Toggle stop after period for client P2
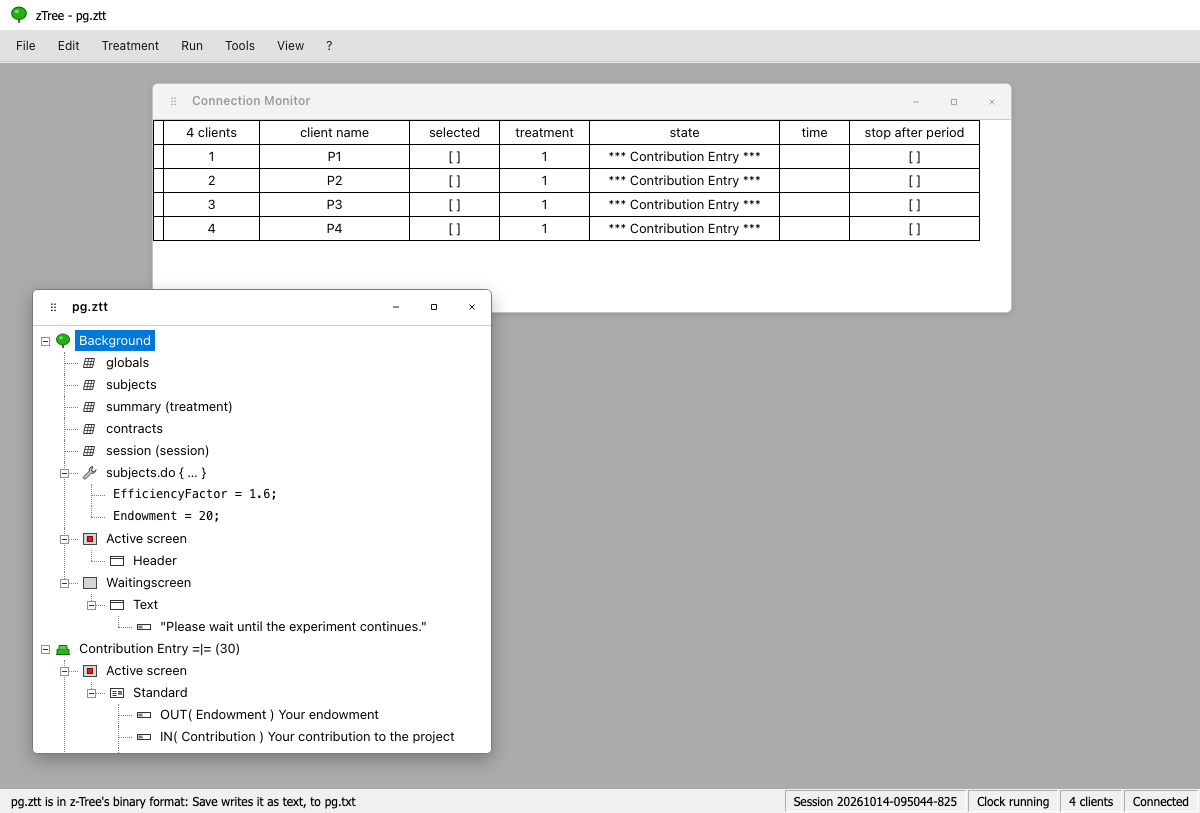This screenshot has width=1200, height=813. (914, 181)
